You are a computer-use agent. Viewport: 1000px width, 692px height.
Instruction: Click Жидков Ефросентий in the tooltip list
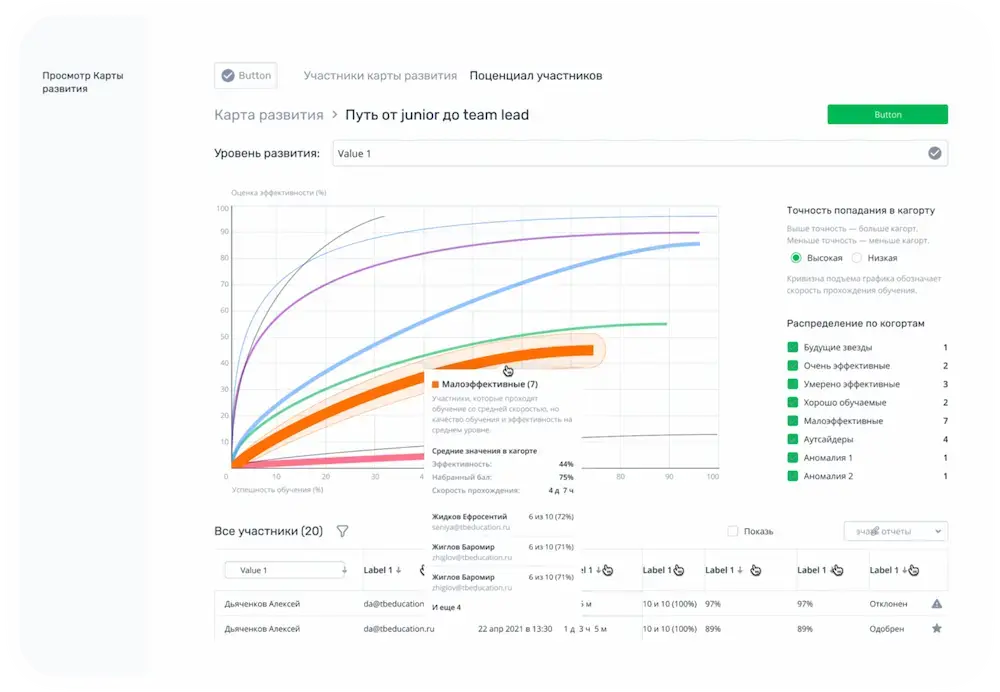(x=469, y=517)
